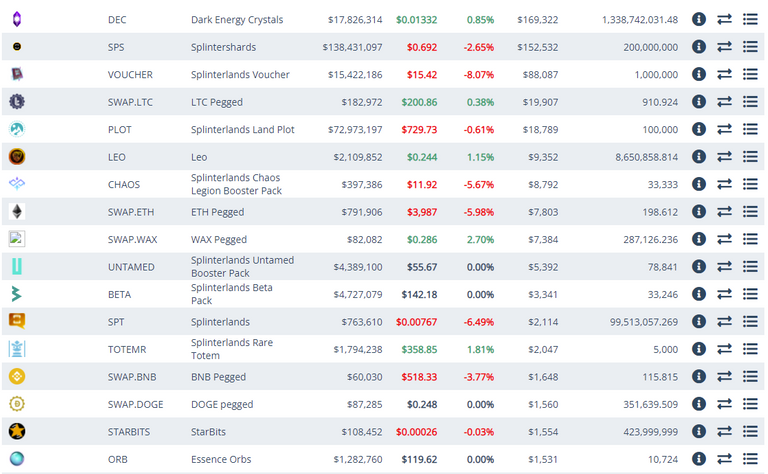Click trade arrows for SWAP.LTC
This screenshot has width=768, height=474.
point(724,101)
